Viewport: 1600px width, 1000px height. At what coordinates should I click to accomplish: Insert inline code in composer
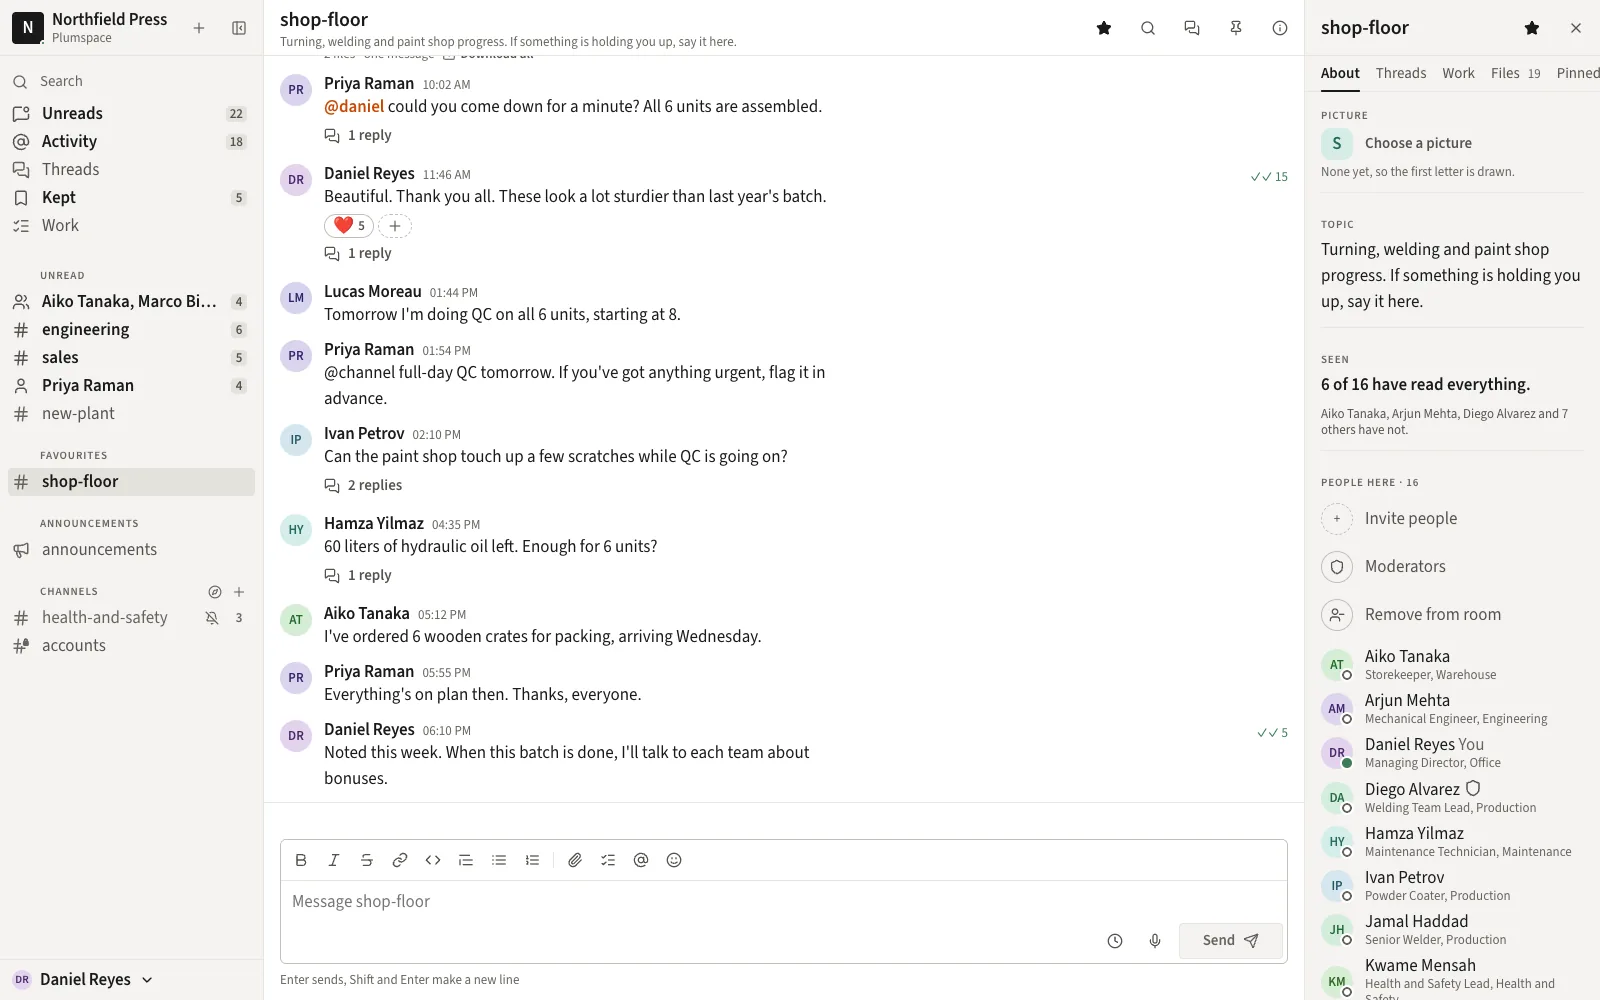click(x=433, y=860)
